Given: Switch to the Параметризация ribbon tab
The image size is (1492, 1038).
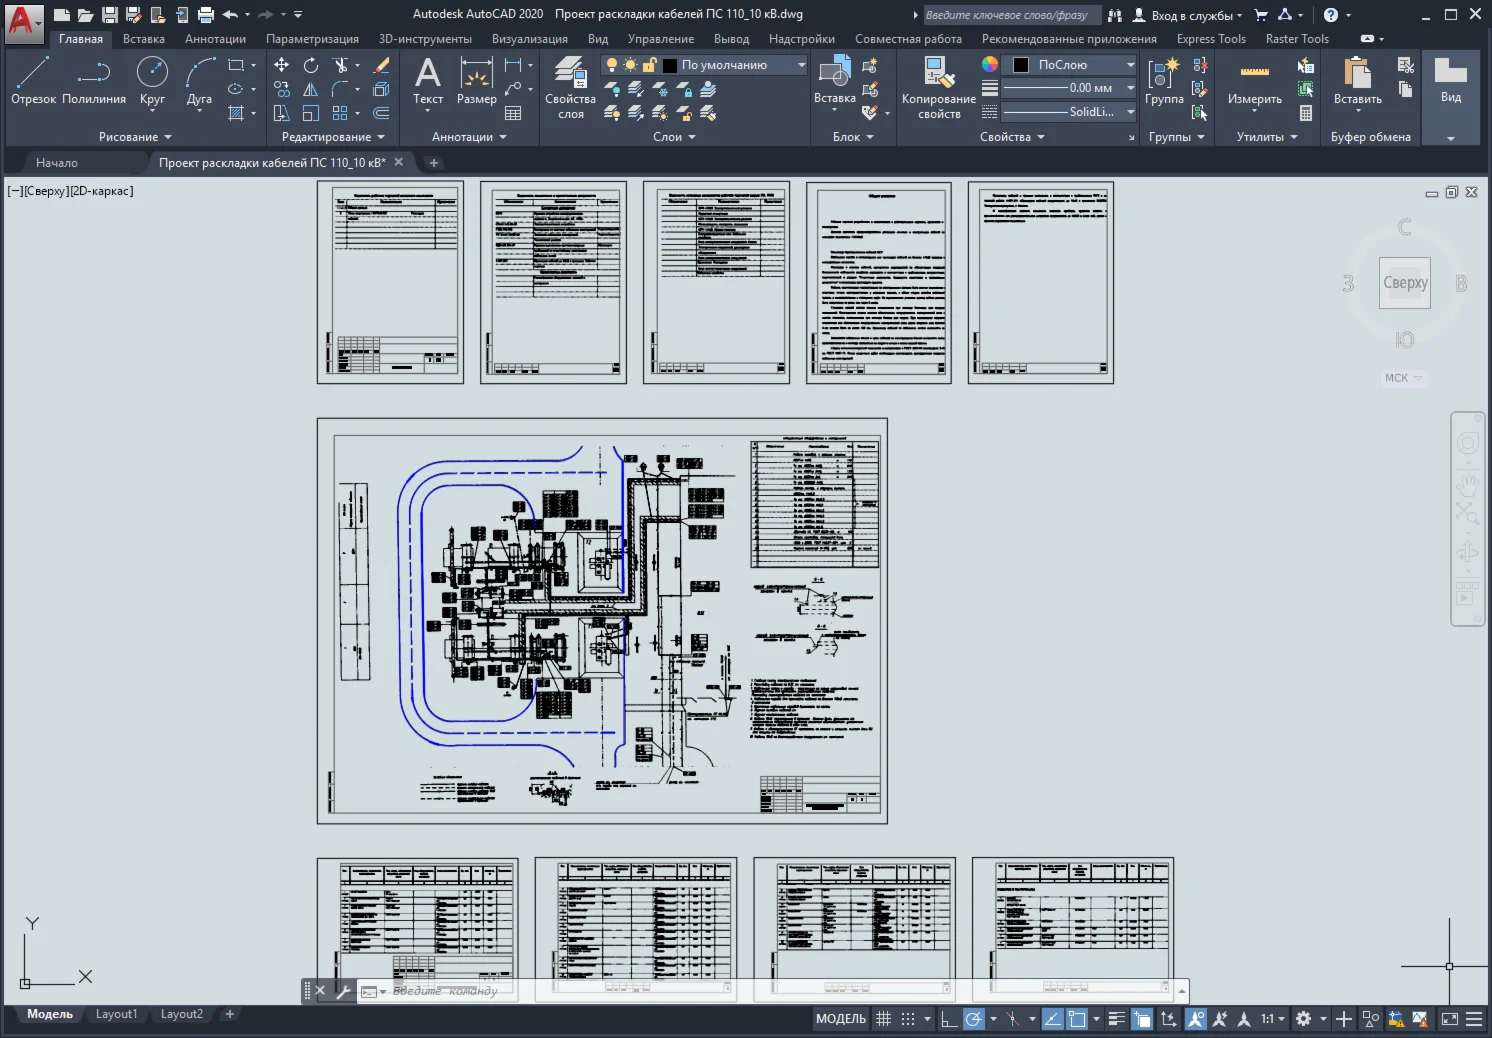Looking at the screenshot, I should coord(312,39).
